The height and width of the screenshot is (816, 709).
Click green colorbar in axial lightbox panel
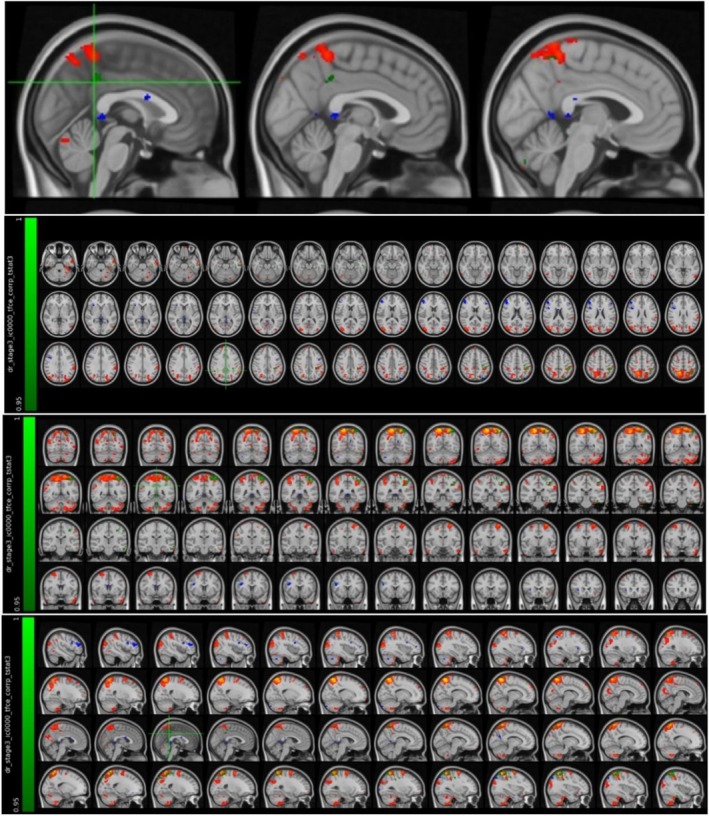coord(31,314)
